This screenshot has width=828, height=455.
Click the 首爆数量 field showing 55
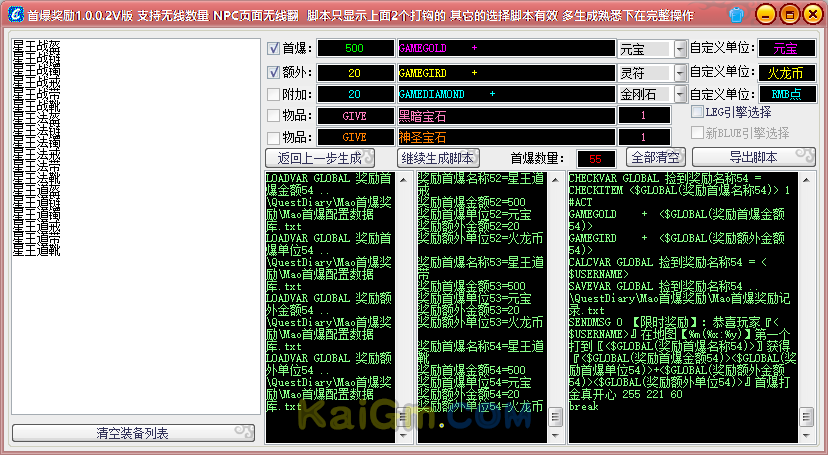point(596,159)
